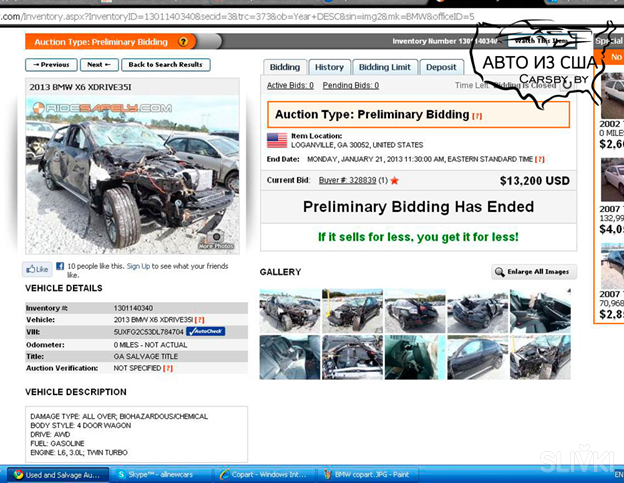Select the Bidding tab
Screen dimensions: 624x483
[x=284, y=67]
